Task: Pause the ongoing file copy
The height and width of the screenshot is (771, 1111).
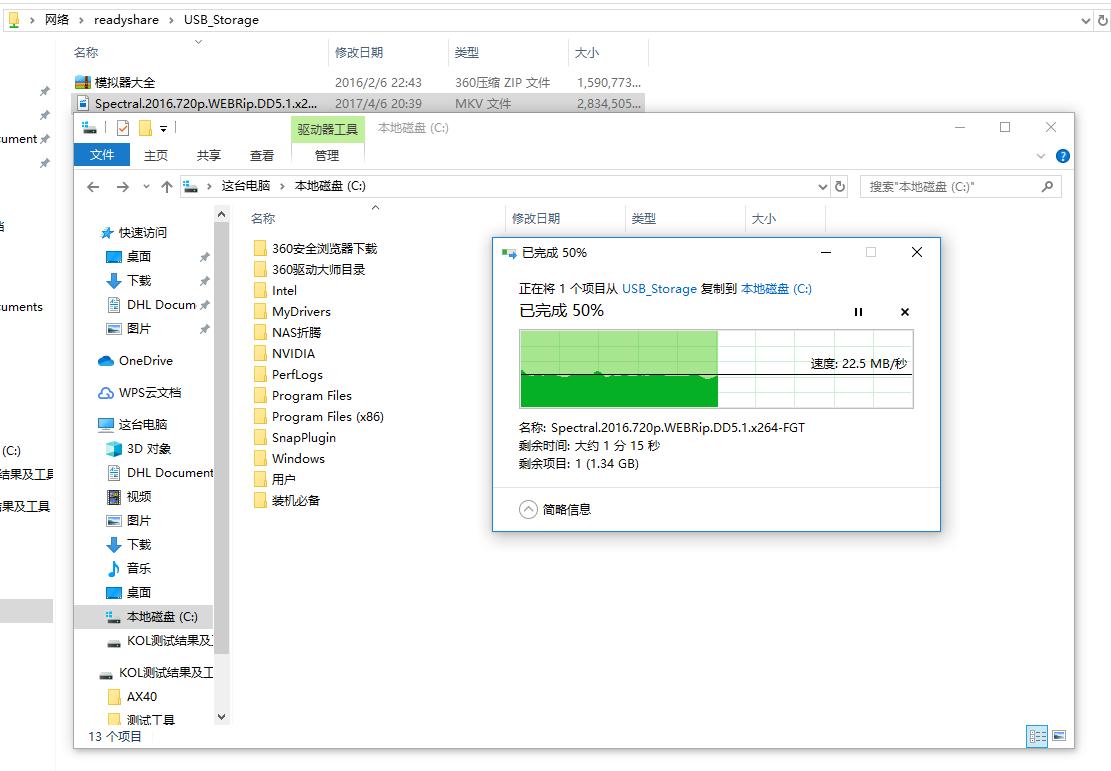Action: click(858, 312)
